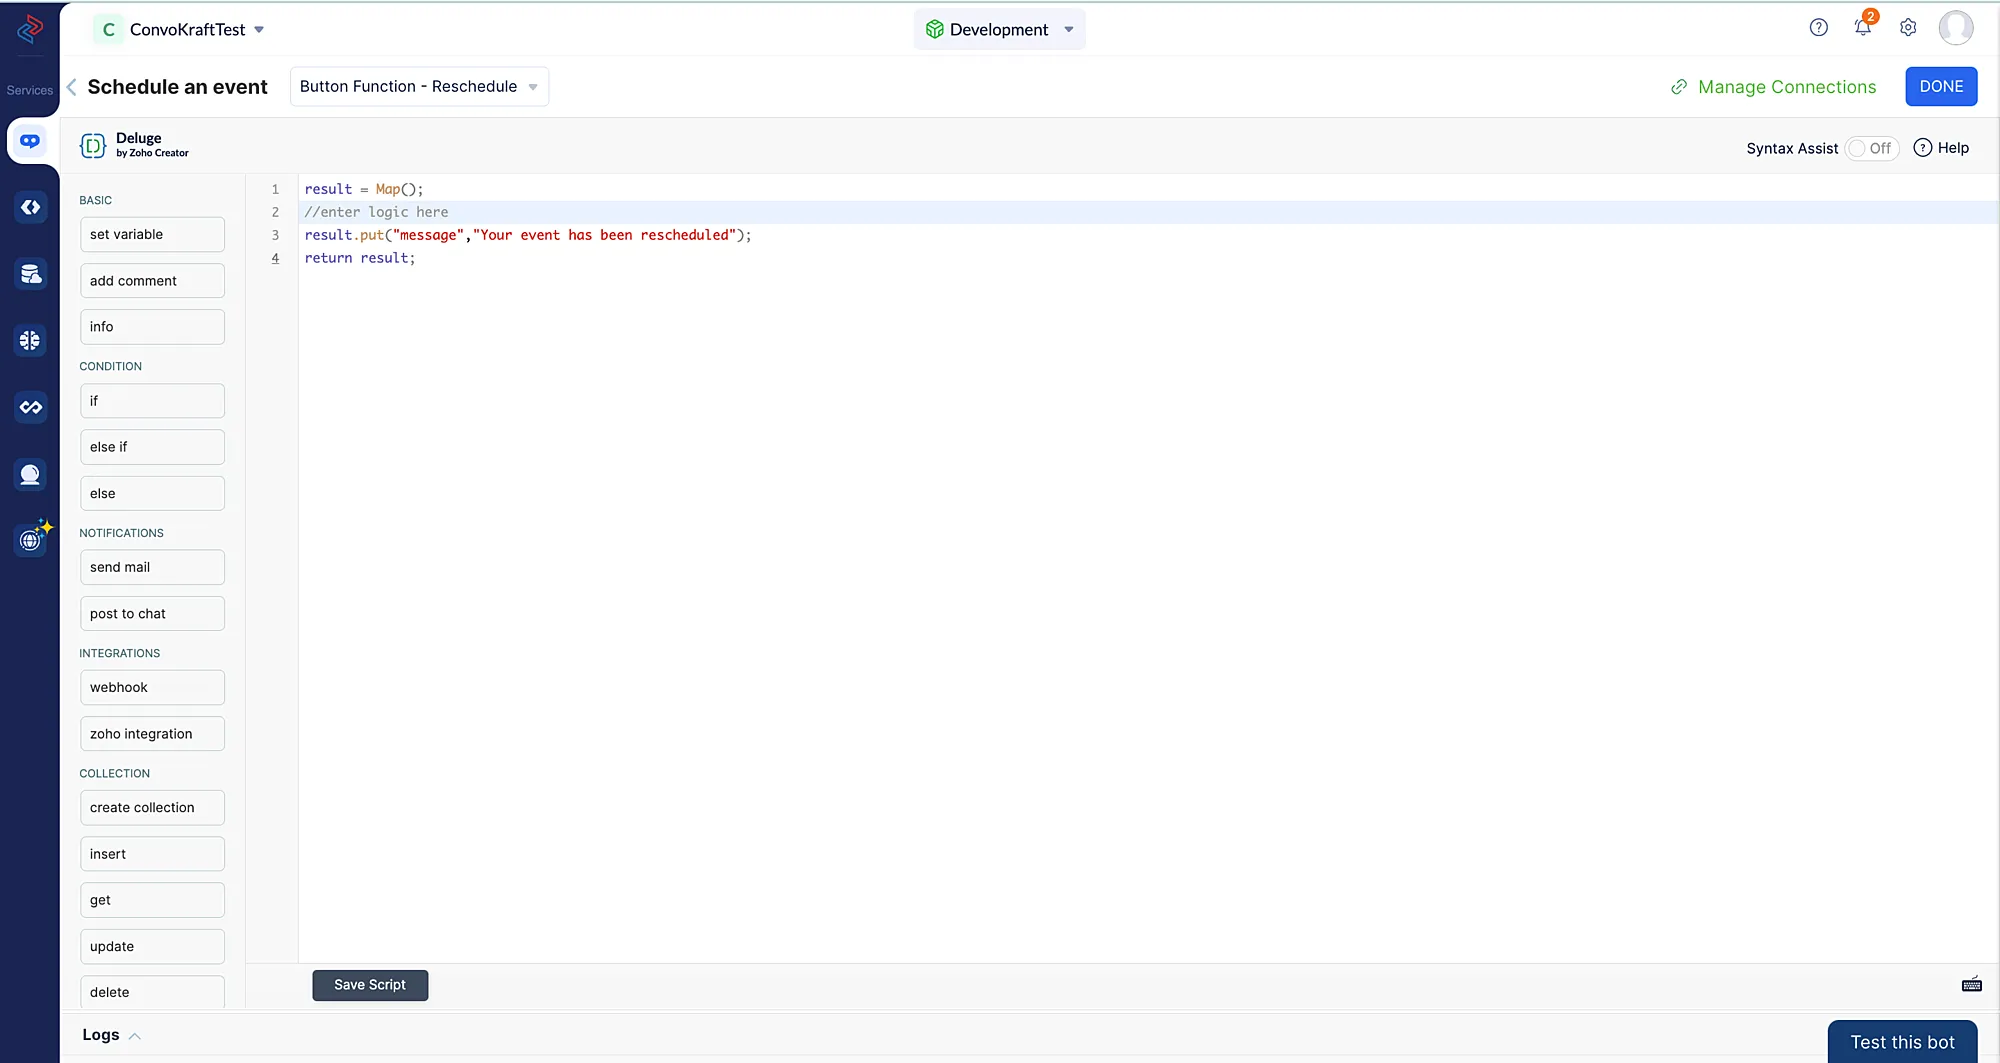Click the chatbot icon in left sidebar
The image size is (2000, 1063).
[x=30, y=141]
